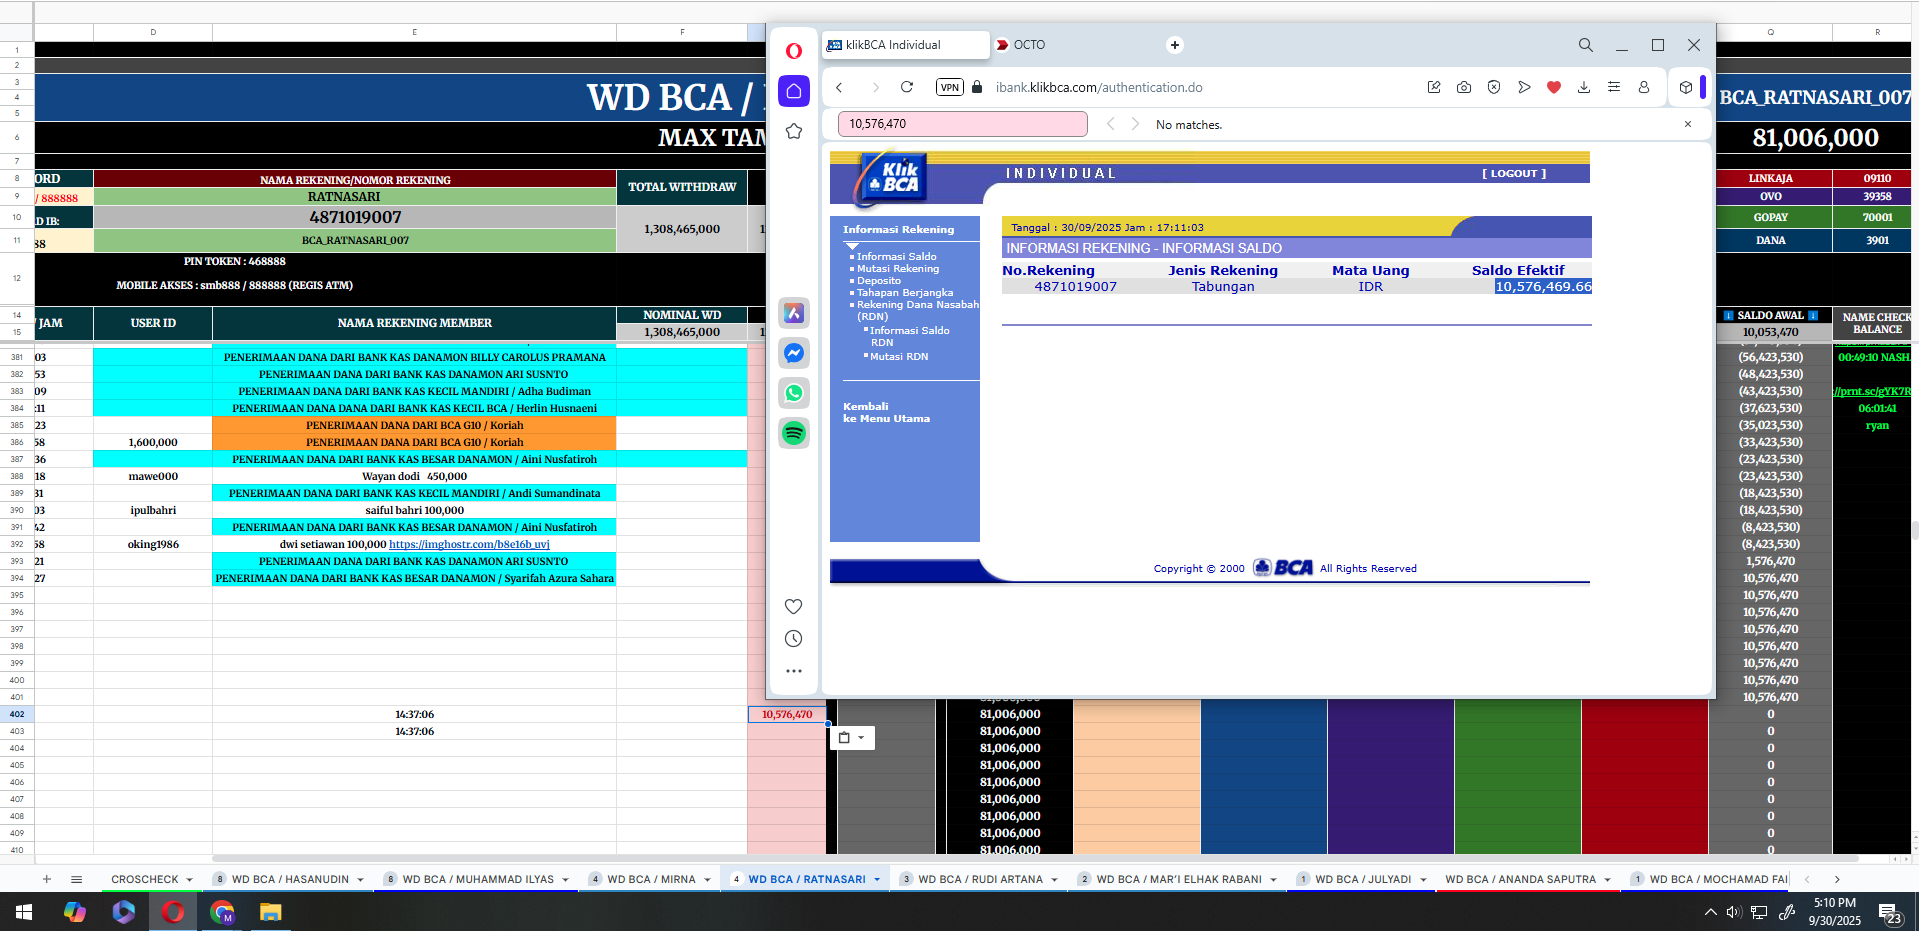
Task: Open the heart icon in Opera sidebar
Action: tap(794, 606)
